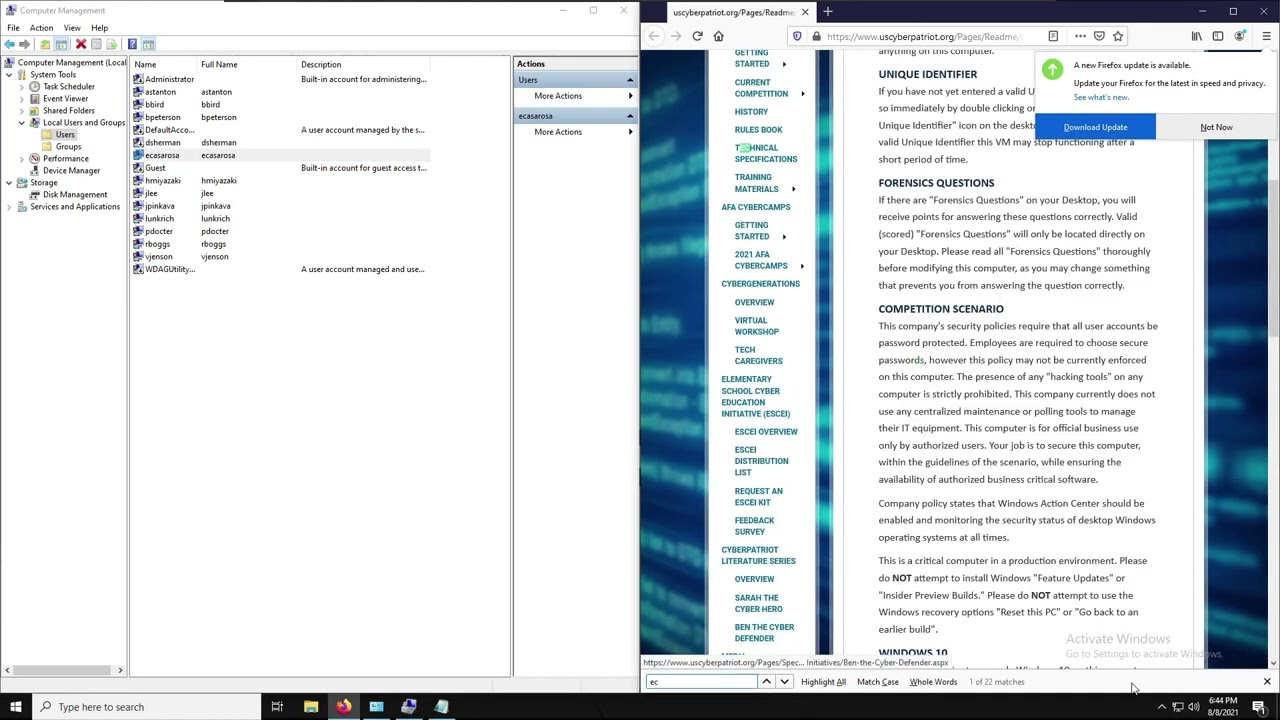Click the red X Delete toolbar icon
Screen dimensions: 1280x720
(x=81, y=44)
